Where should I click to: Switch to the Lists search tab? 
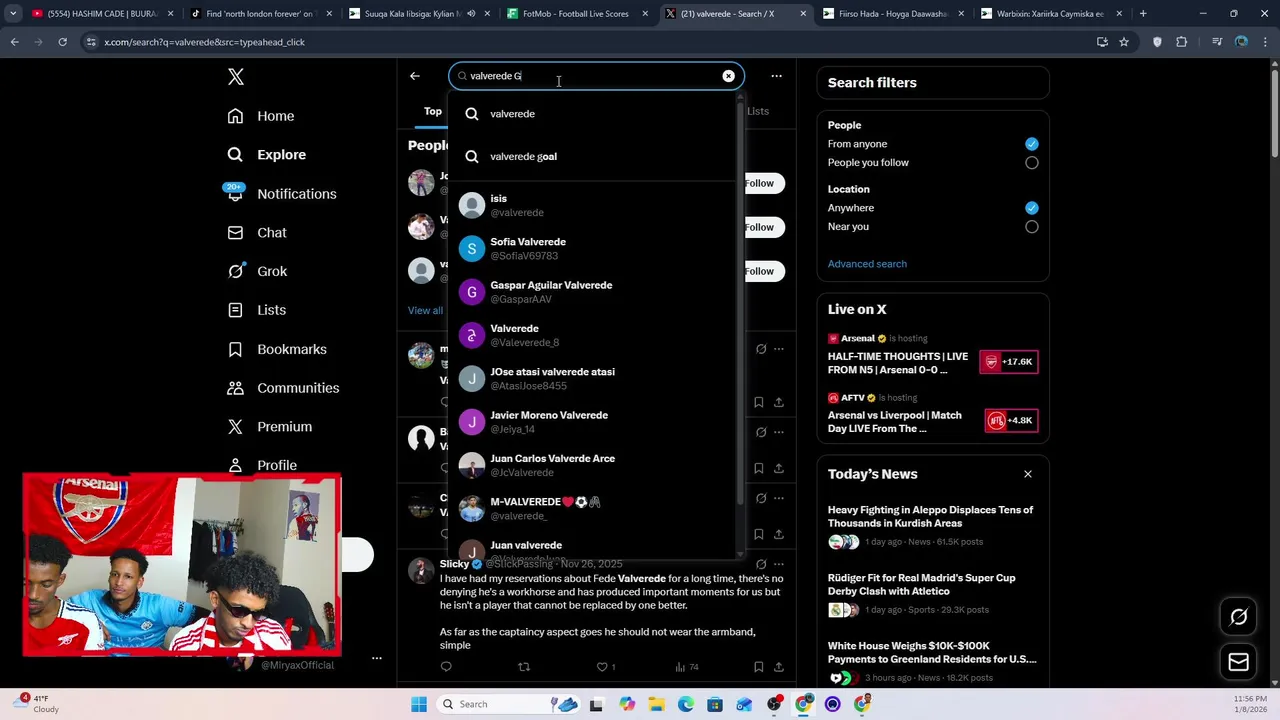(x=758, y=111)
